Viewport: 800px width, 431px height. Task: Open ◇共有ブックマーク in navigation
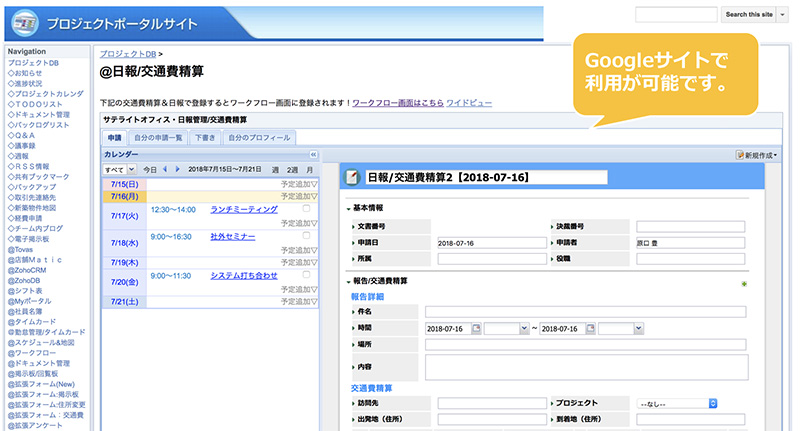coord(38,176)
